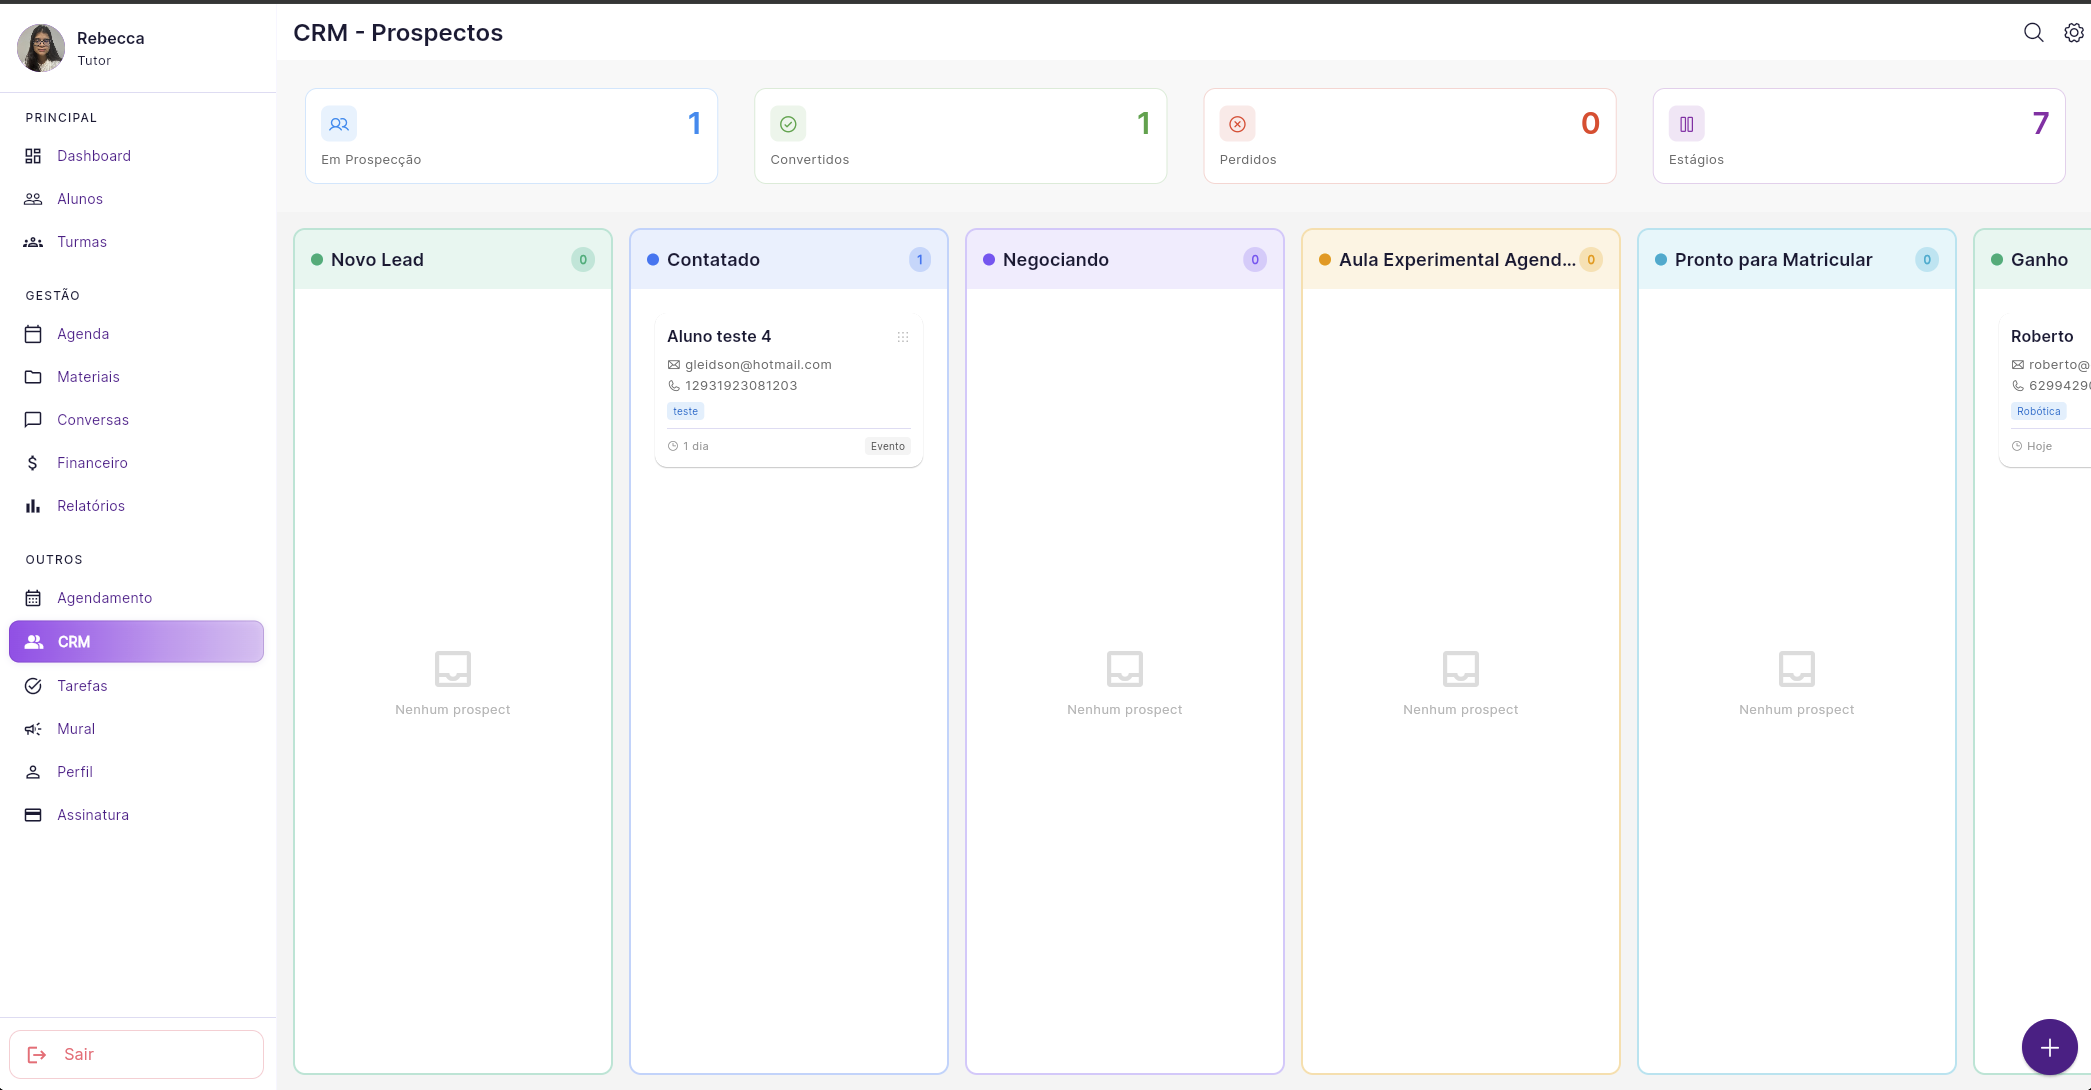Image resolution: width=2091 pixels, height=1090 pixels.
Task: Go to Financeiro in sidebar
Action: tap(92, 463)
